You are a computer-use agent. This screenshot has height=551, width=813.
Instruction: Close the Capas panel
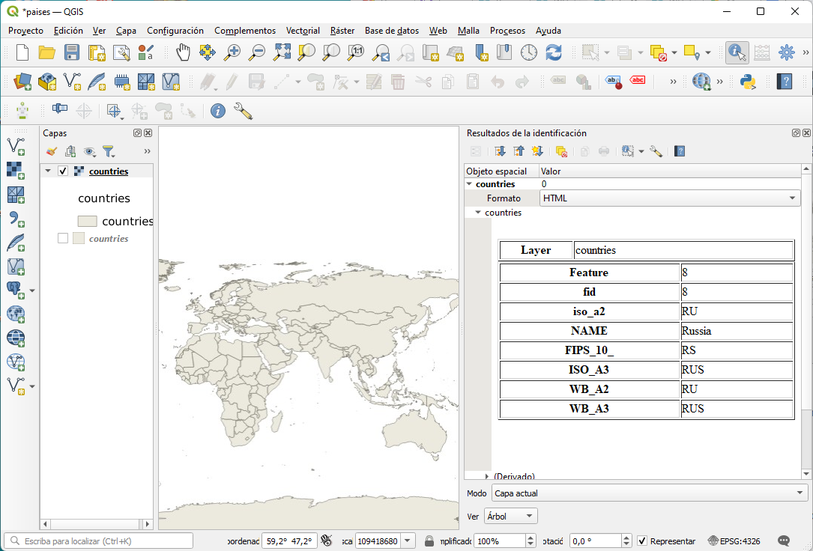pyautogui.click(x=148, y=133)
